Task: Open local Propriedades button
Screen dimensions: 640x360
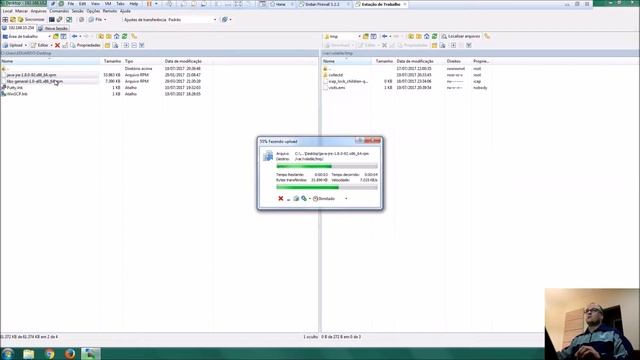Action: [x=85, y=45]
